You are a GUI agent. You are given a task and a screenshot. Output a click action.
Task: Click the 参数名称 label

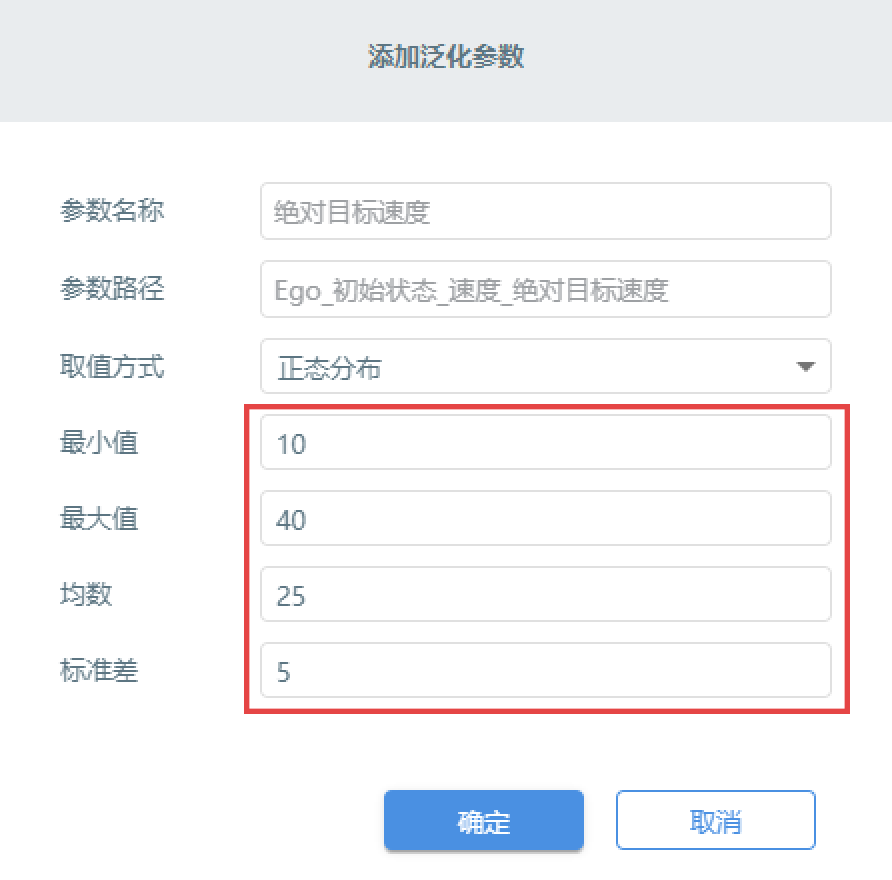[112, 210]
